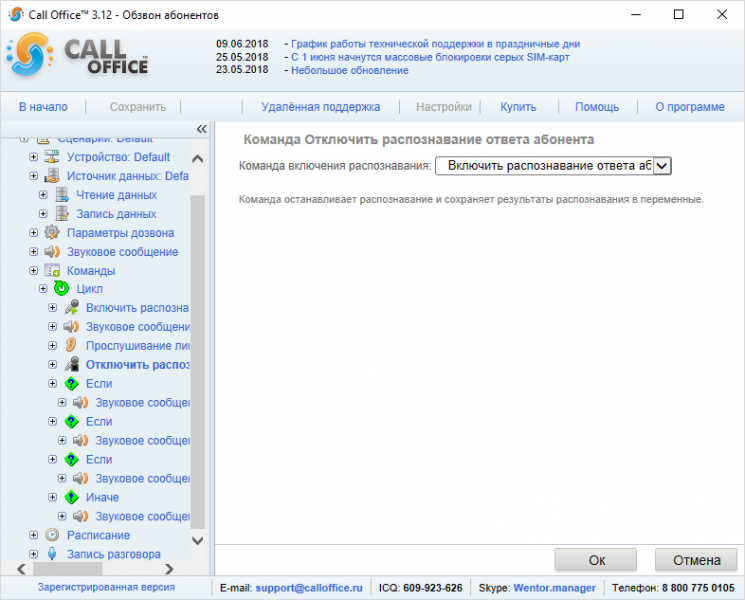Expand the Устройство: Default node
This screenshot has width=745, height=600.
(x=33, y=157)
